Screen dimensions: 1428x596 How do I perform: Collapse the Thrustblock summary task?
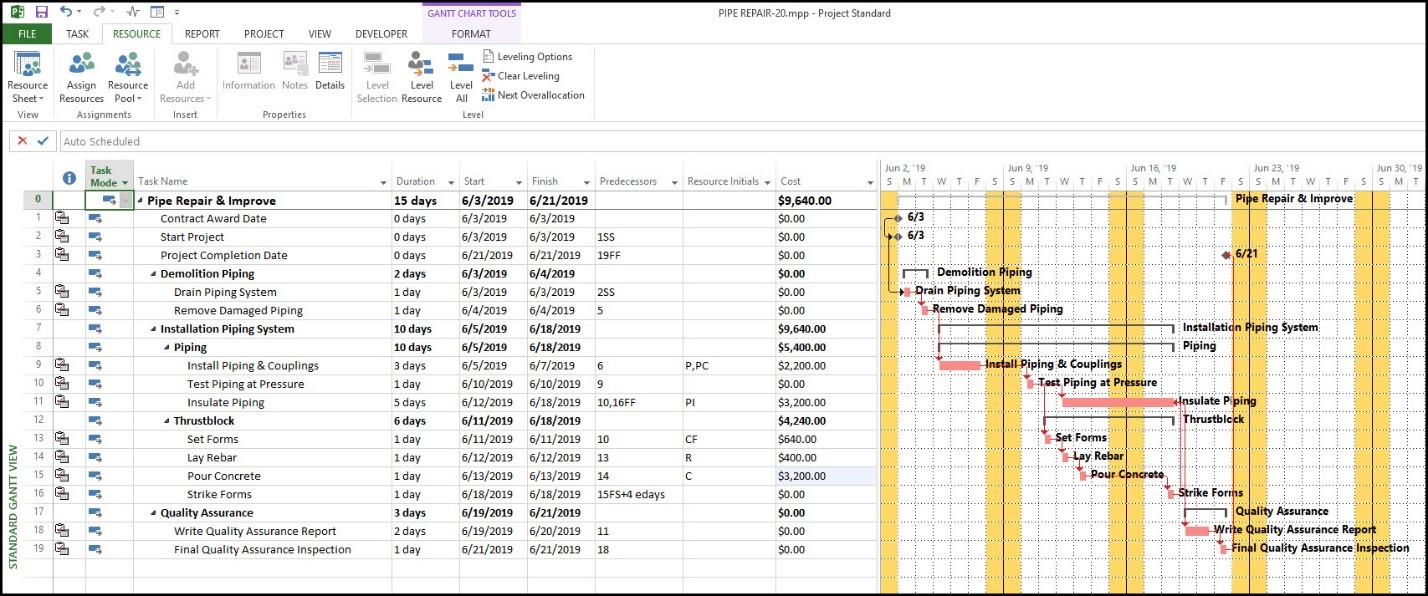click(x=167, y=421)
